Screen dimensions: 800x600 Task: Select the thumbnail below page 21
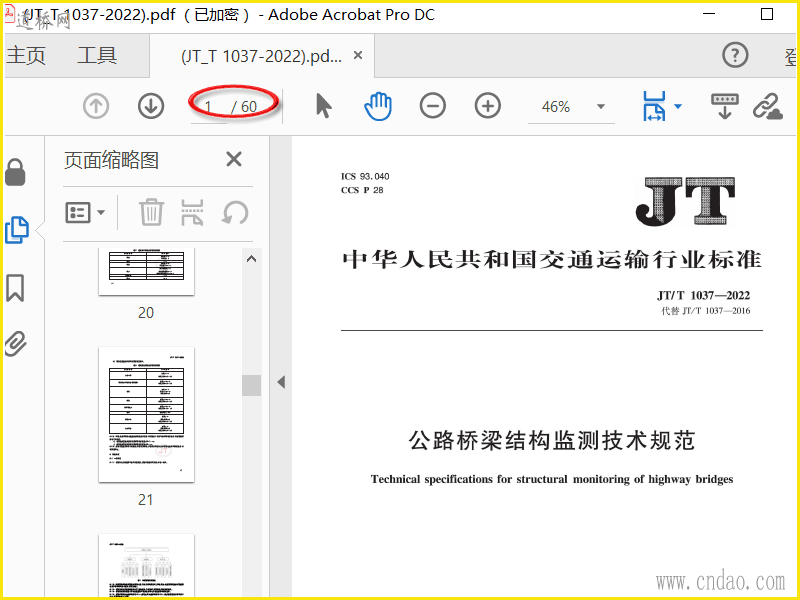coord(146,565)
